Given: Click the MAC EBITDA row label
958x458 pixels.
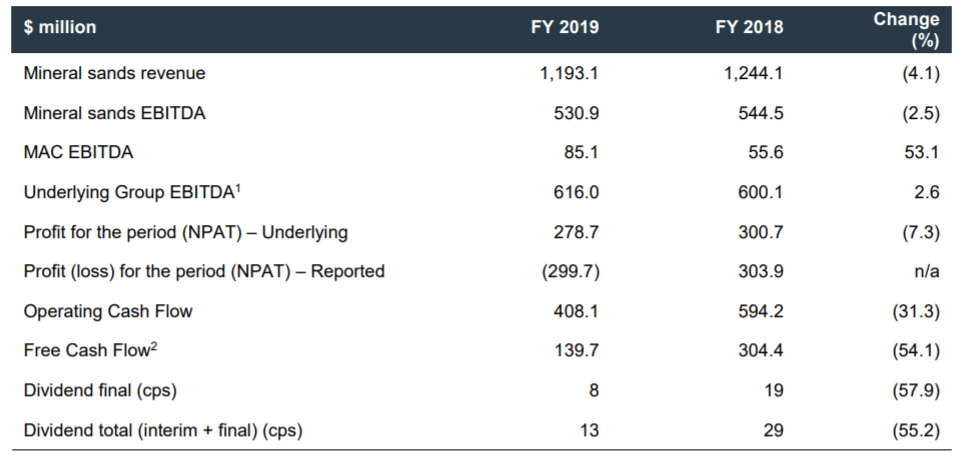Looking at the screenshot, I should [x=78, y=153].
